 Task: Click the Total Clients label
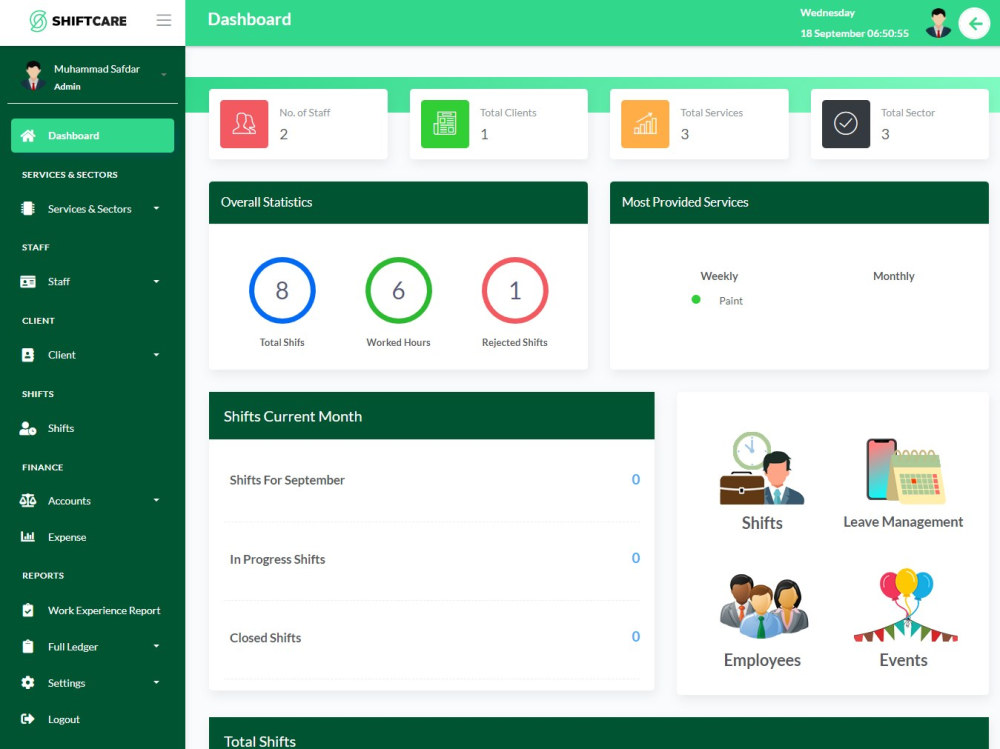pyautogui.click(x=508, y=113)
